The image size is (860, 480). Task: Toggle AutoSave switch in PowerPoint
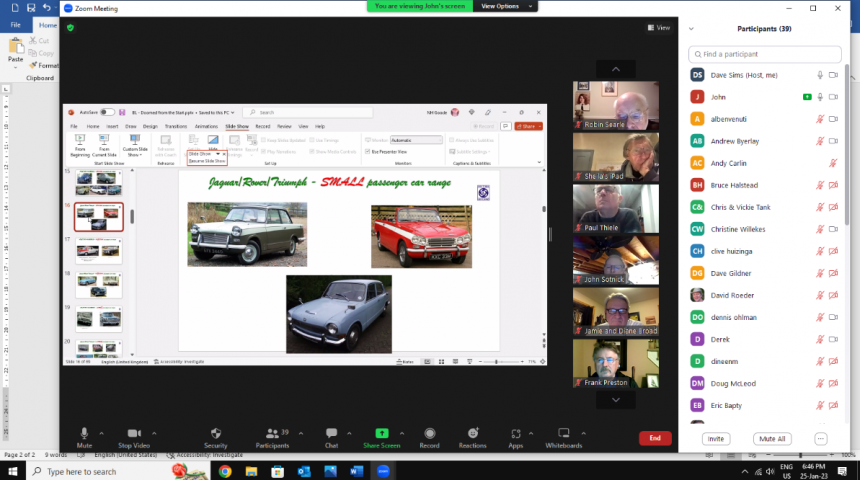(107, 112)
